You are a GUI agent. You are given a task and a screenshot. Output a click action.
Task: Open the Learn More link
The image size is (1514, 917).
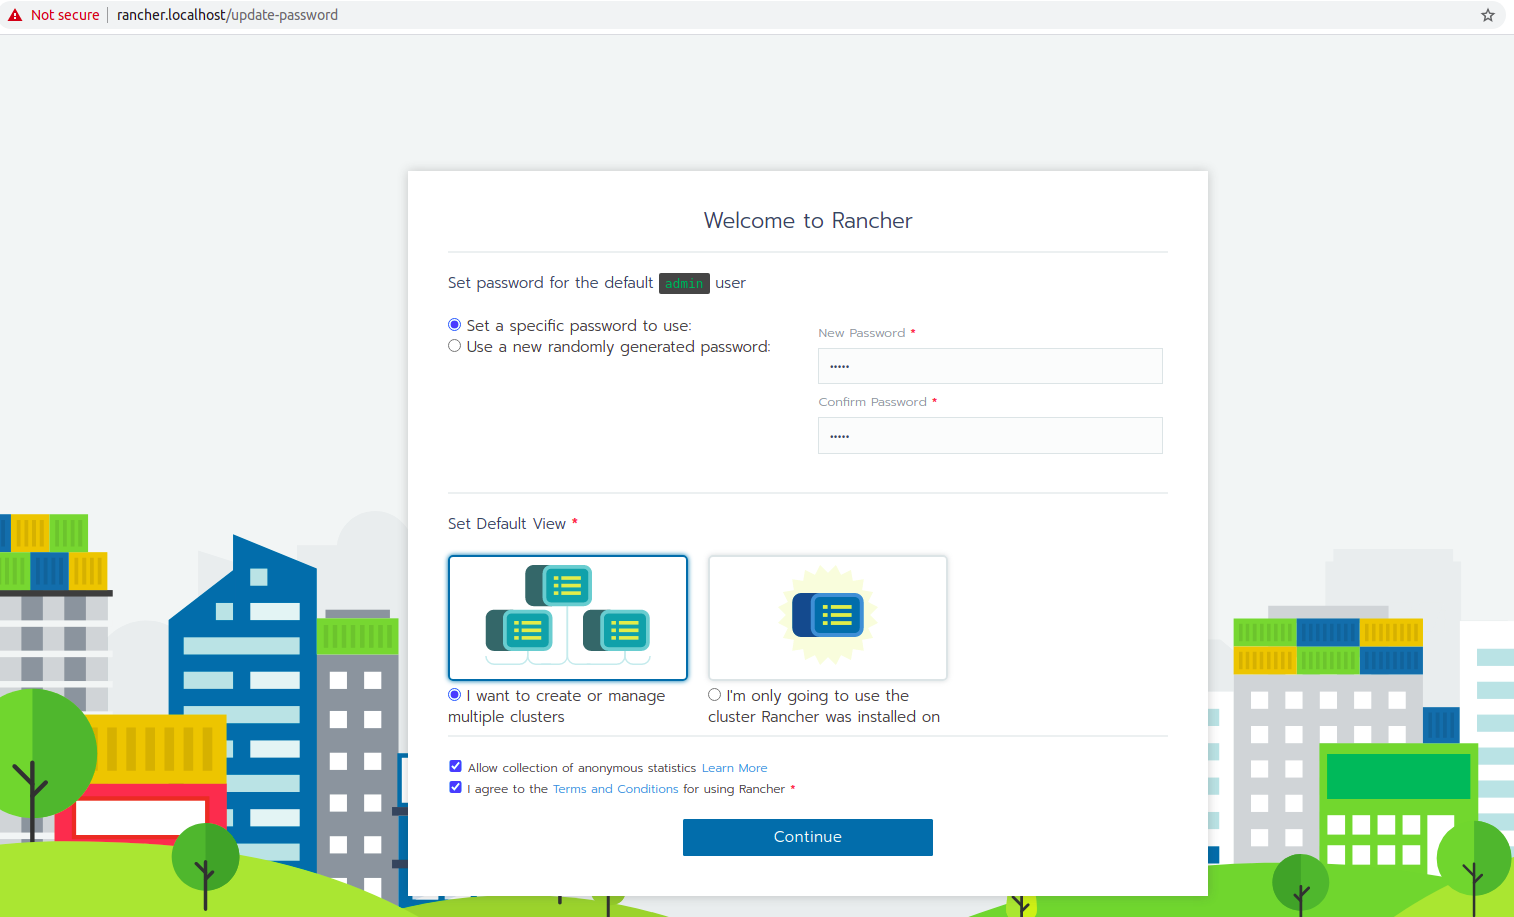coord(734,767)
